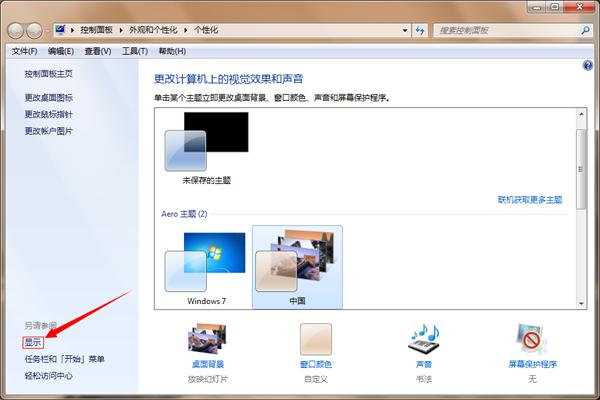600x400 pixels.
Task: Click the Back navigation arrow button
Action: [19, 31]
